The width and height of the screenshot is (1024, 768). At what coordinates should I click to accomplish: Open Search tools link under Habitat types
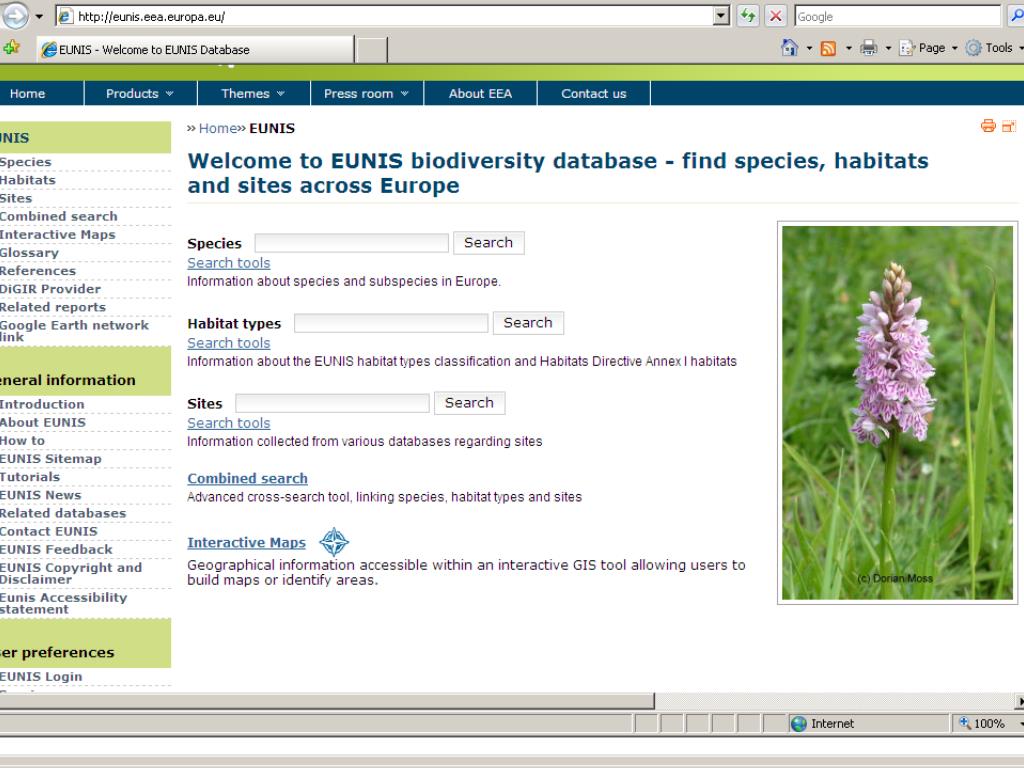coord(229,344)
